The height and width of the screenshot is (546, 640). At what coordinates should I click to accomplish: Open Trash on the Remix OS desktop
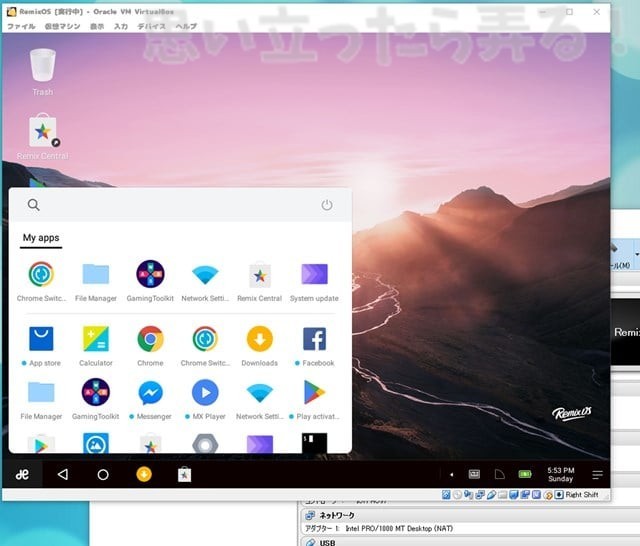point(42,72)
